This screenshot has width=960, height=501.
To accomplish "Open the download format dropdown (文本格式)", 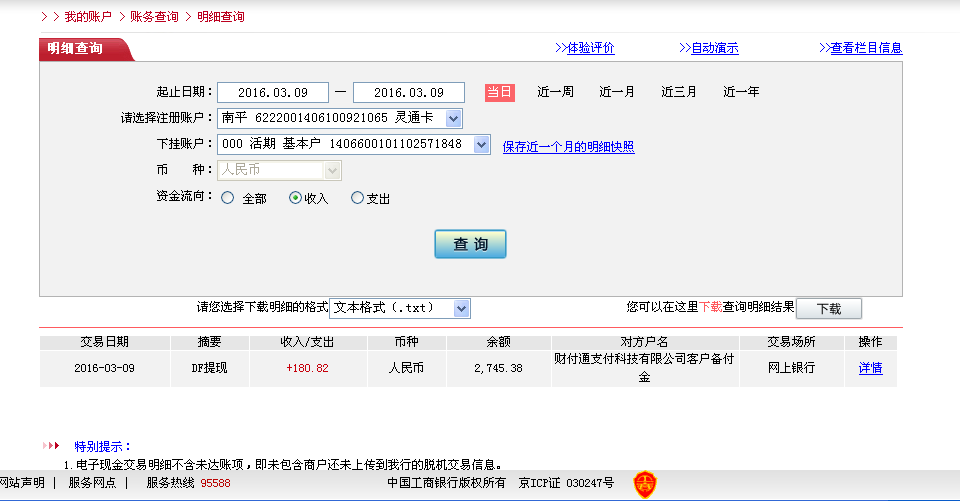I will (461, 309).
